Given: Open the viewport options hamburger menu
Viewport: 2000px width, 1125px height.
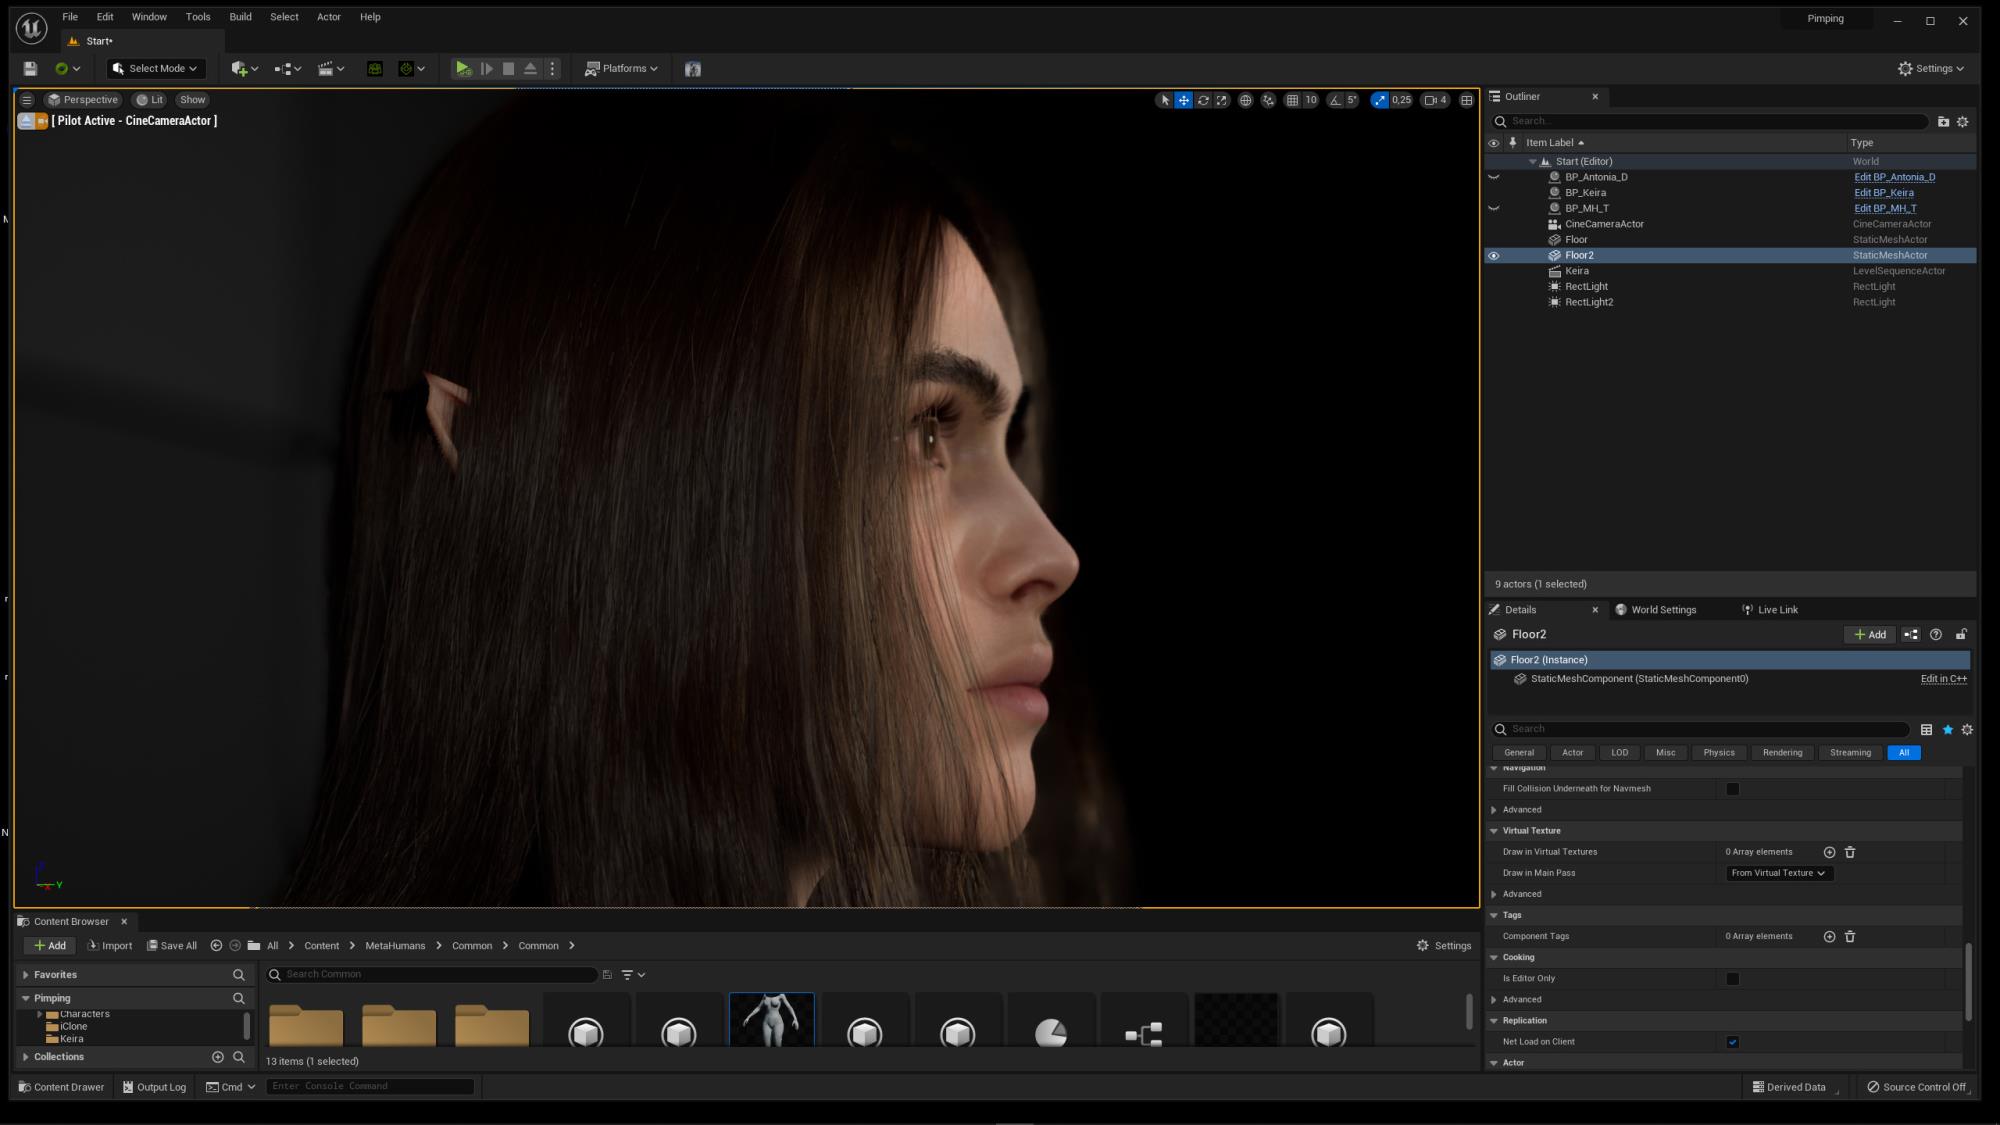Looking at the screenshot, I should pos(27,100).
